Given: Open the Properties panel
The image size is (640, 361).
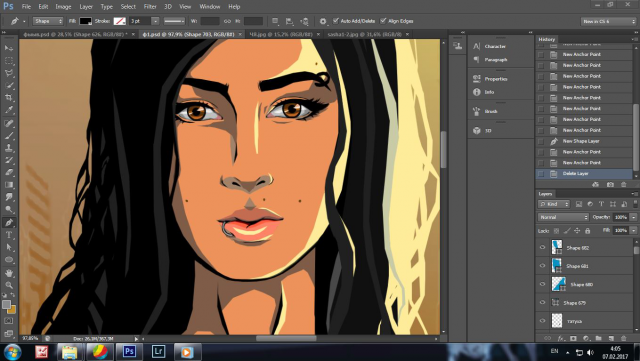Looking at the screenshot, I should [496, 79].
